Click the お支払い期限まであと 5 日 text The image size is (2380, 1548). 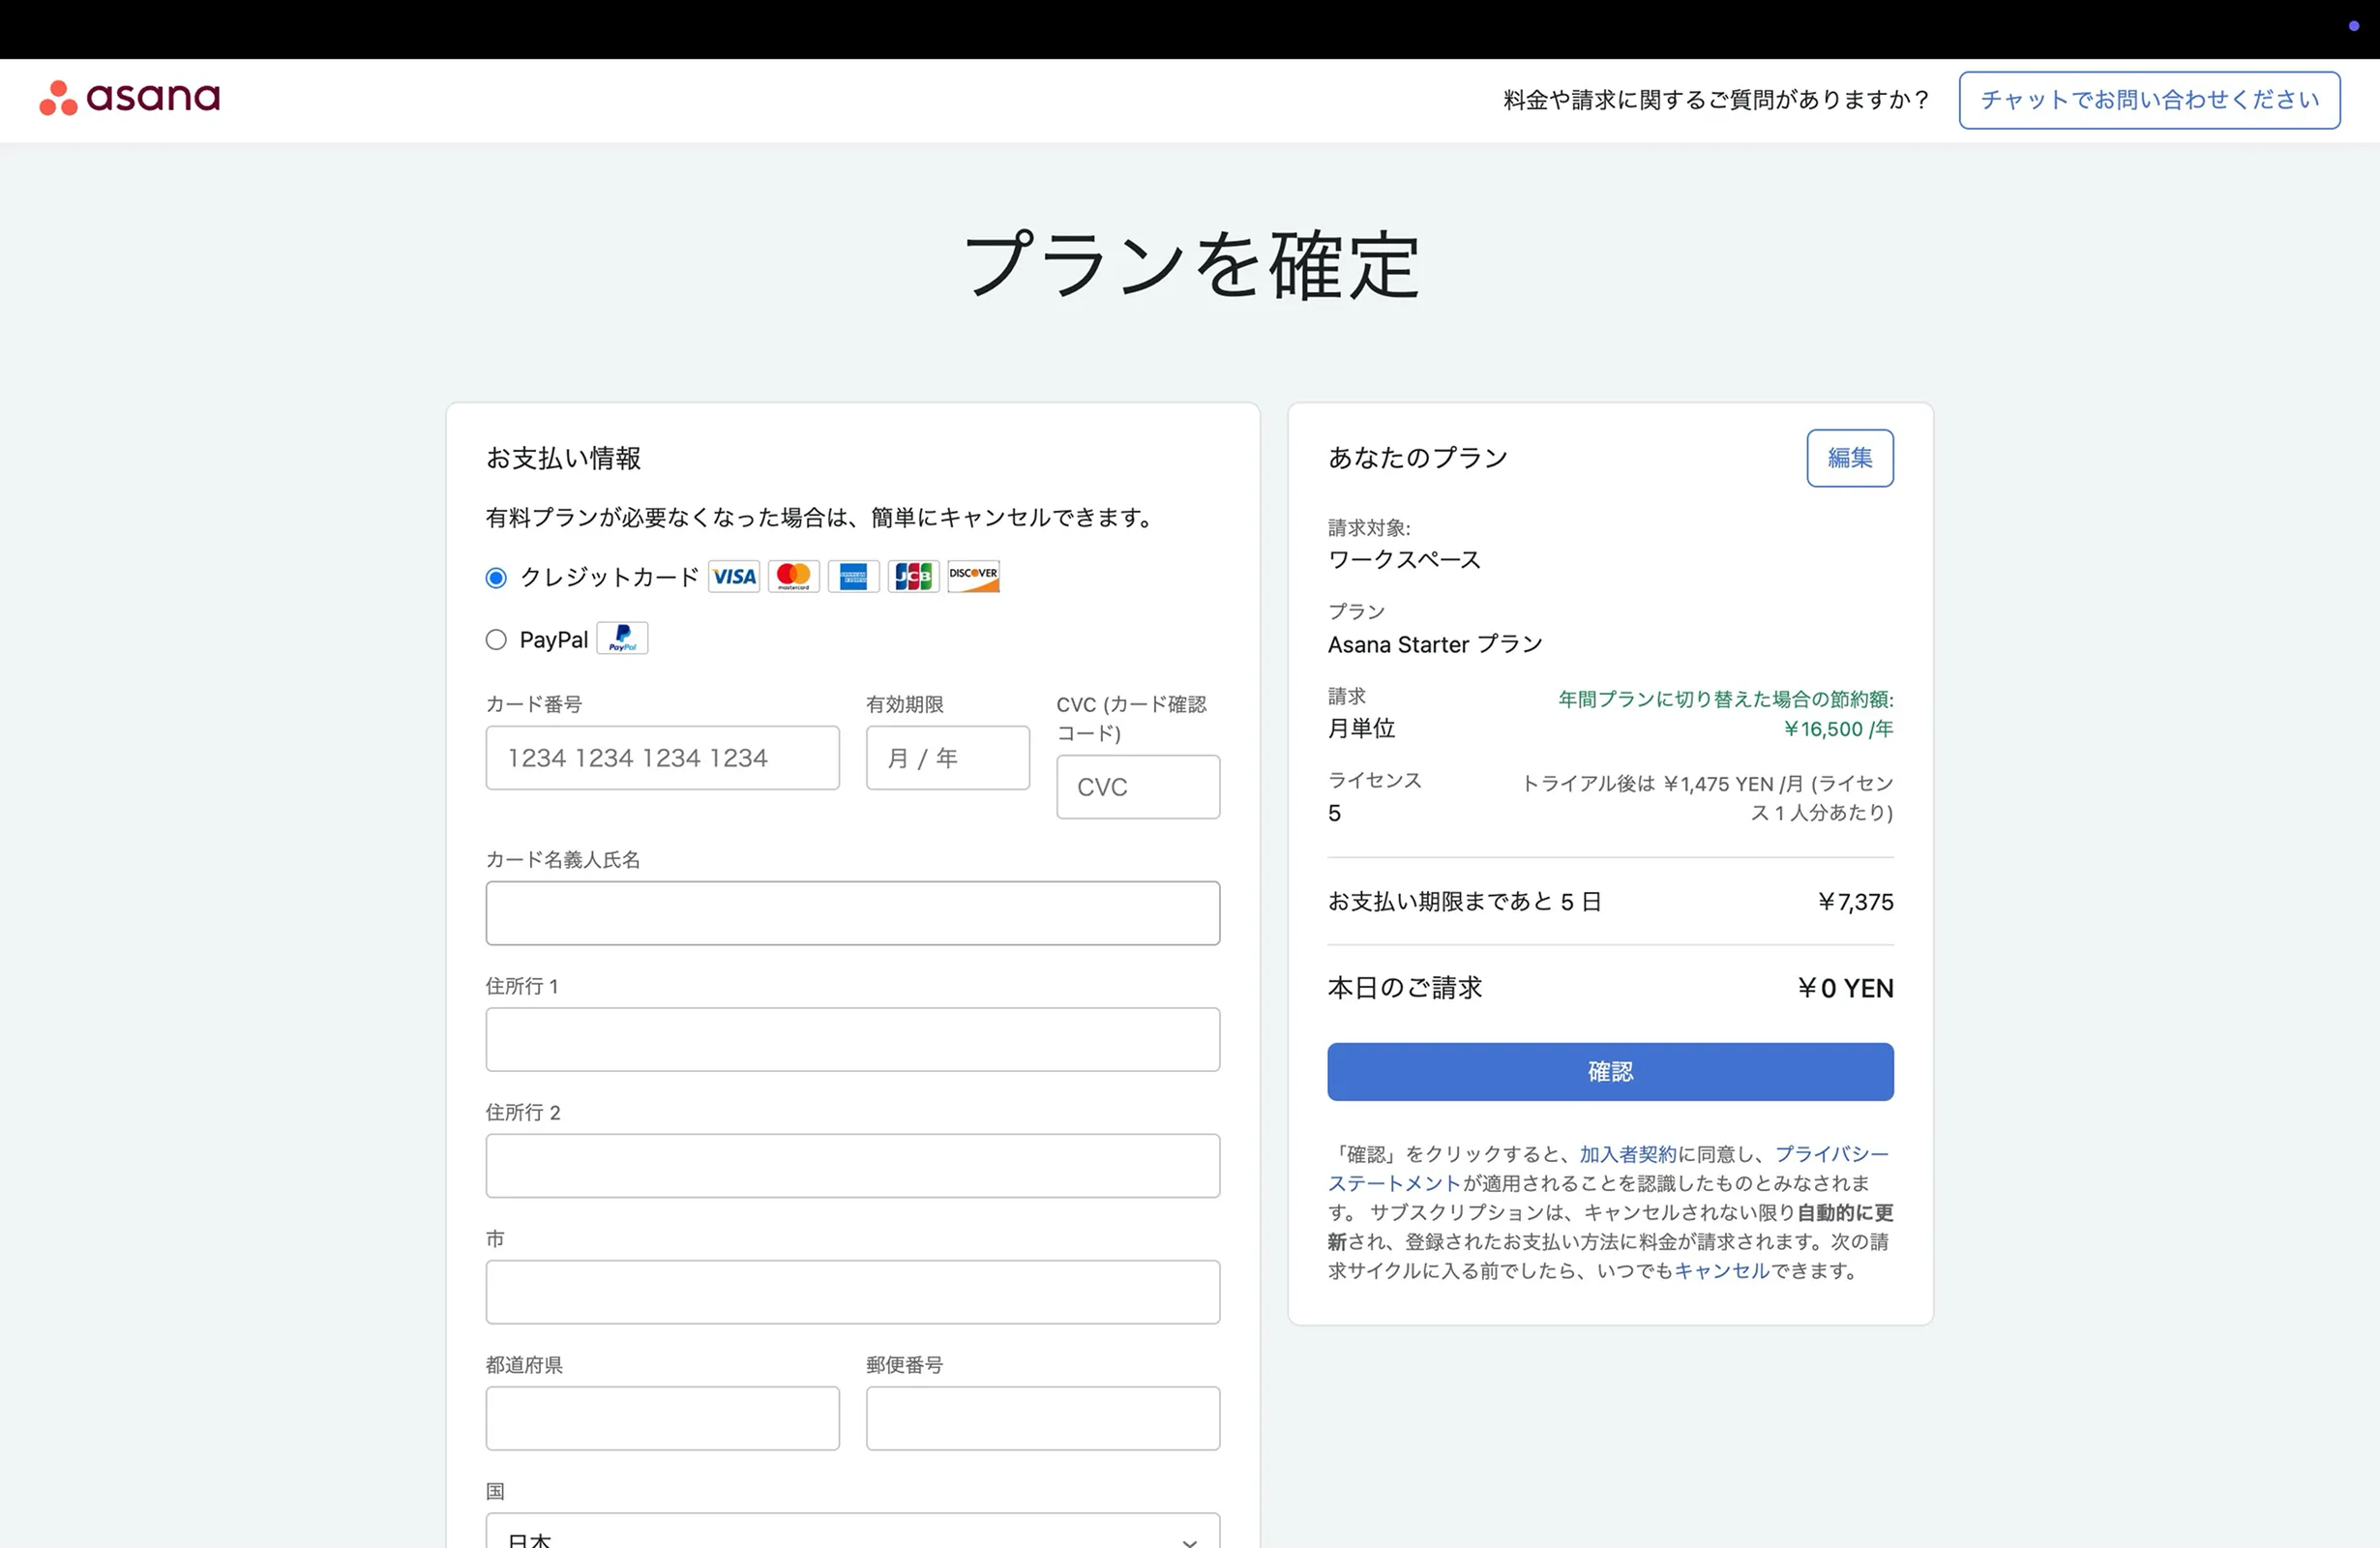click(x=1465, y=902)
